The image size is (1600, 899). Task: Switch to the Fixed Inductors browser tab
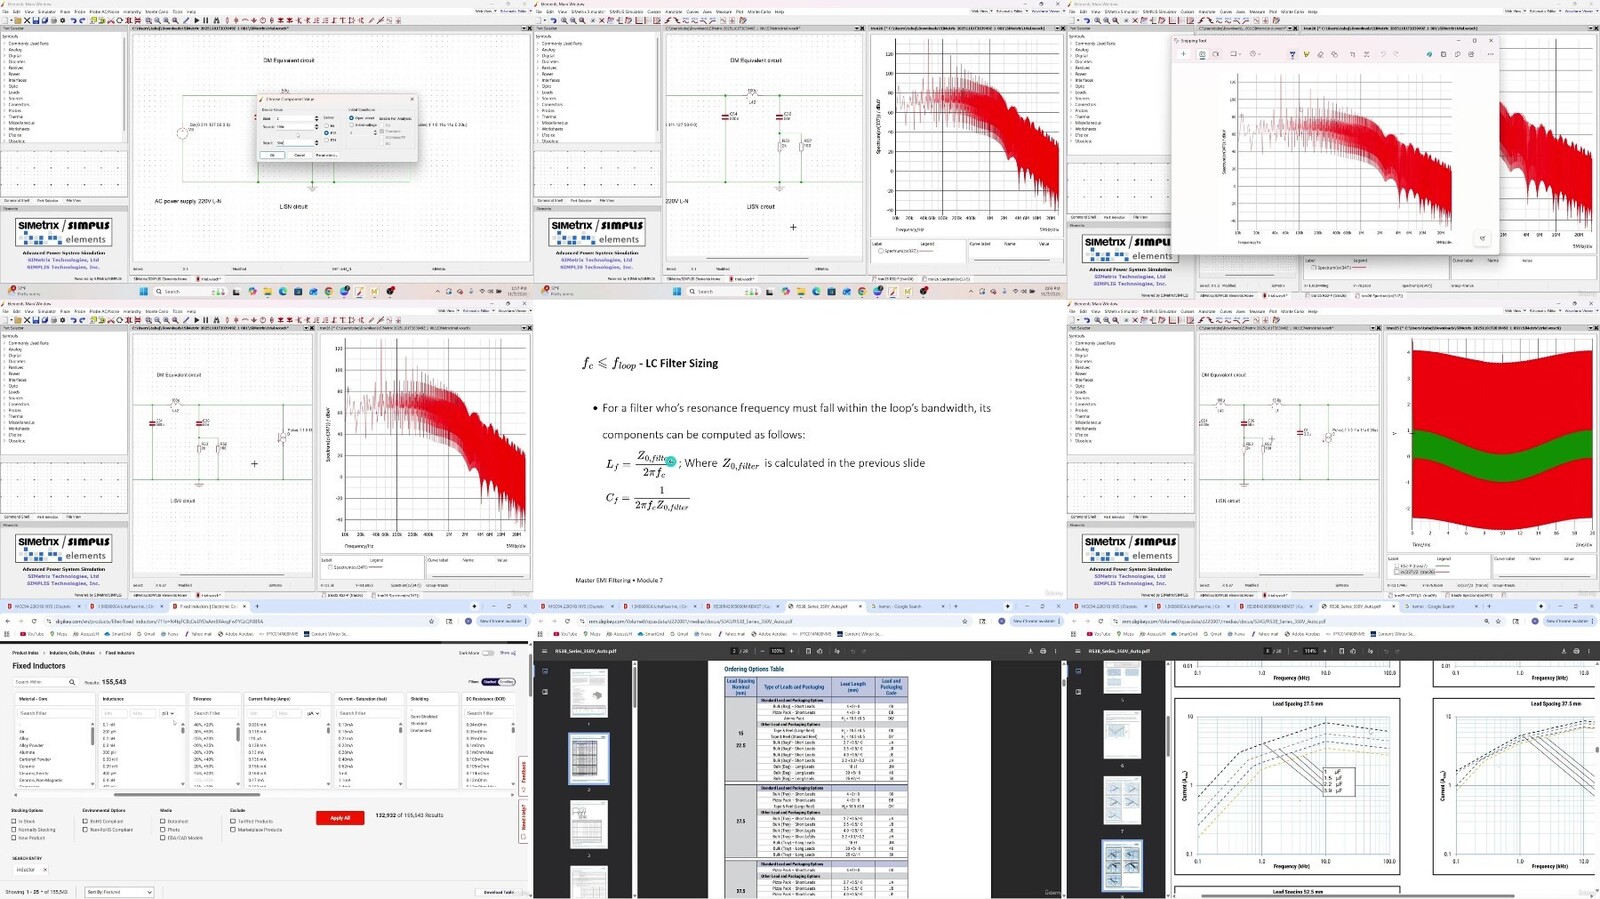tap(207, 606)
